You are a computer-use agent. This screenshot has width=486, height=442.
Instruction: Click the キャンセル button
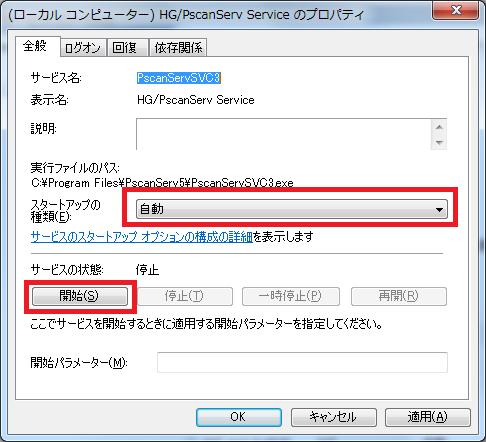coord(334,417)
